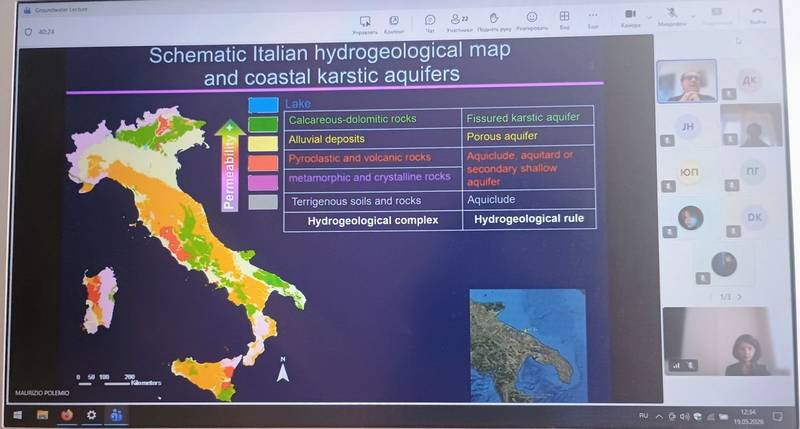
Task: Click the "Terrigenous soils and rocks" cell
Action: [372, 201]
